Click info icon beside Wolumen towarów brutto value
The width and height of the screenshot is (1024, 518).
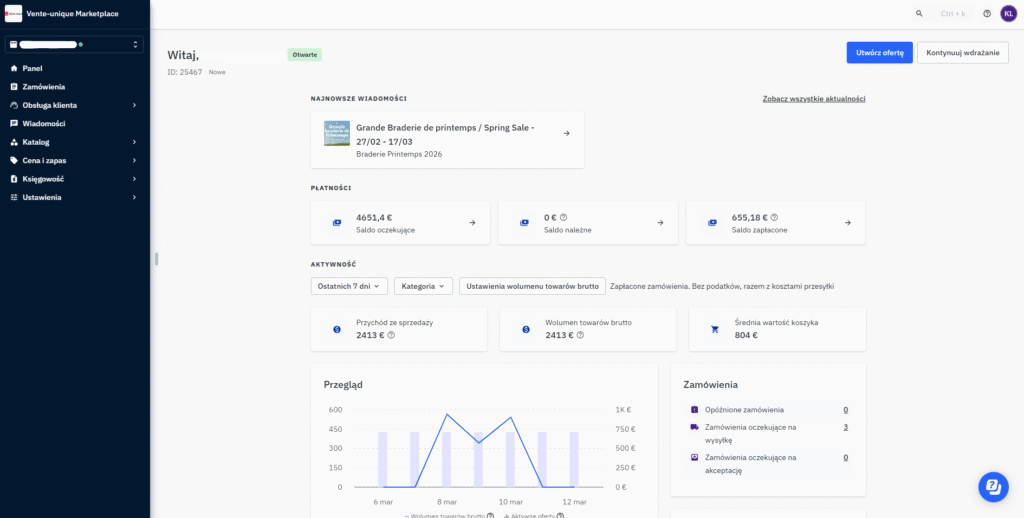(580, 335)
